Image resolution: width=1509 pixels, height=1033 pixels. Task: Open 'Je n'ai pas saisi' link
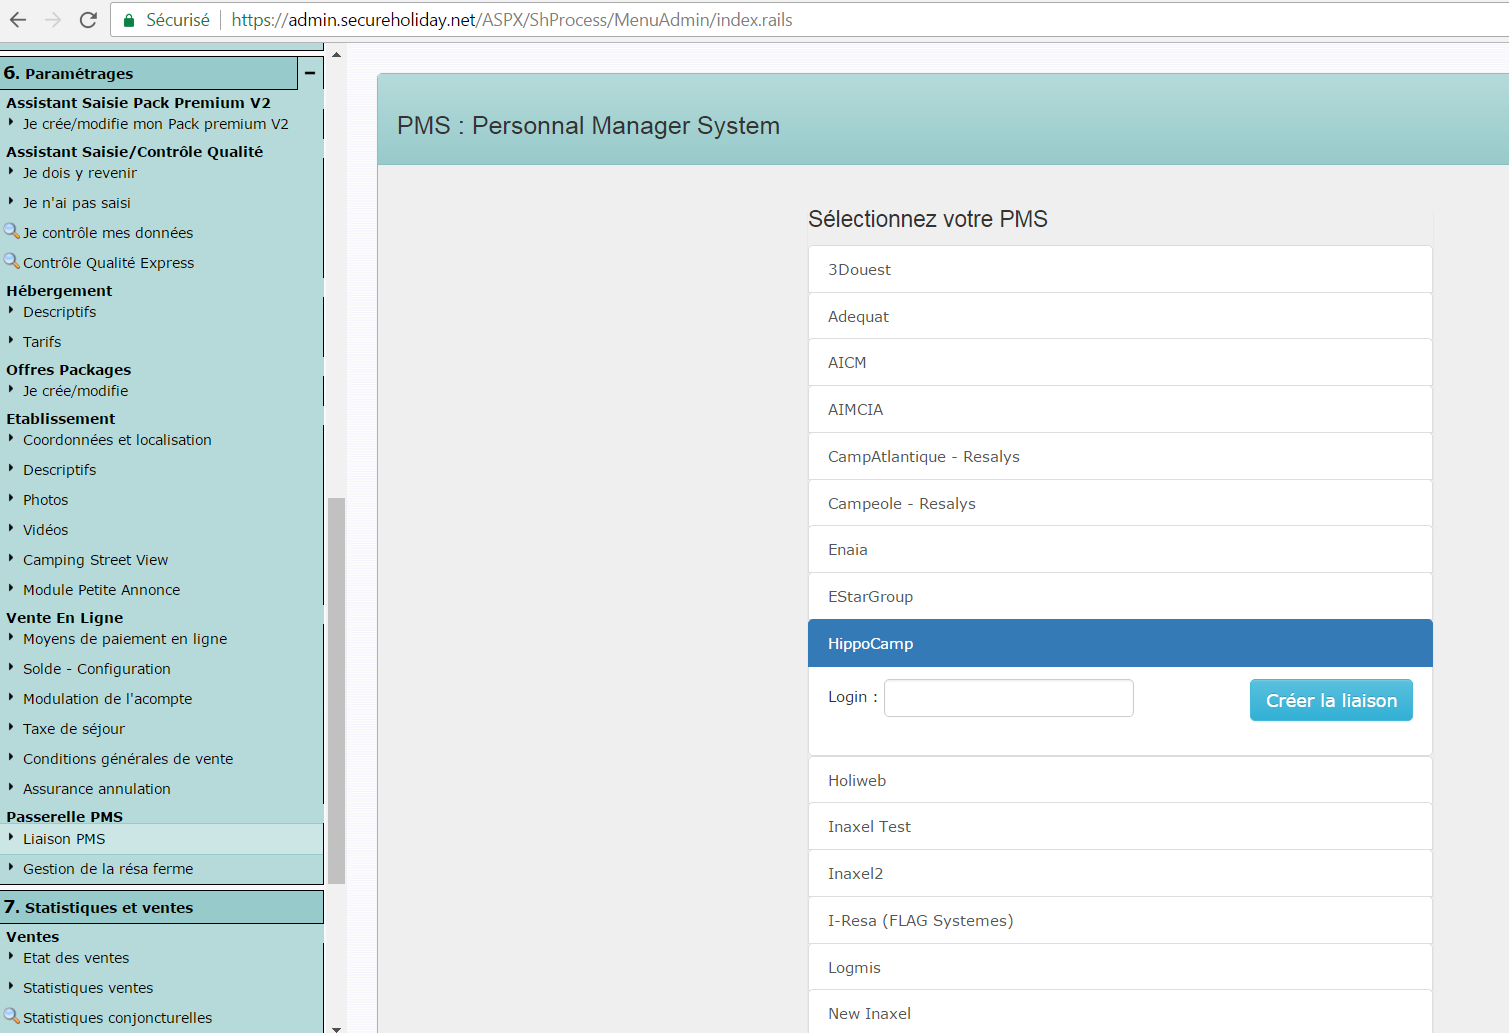click(x=77, y=203)
